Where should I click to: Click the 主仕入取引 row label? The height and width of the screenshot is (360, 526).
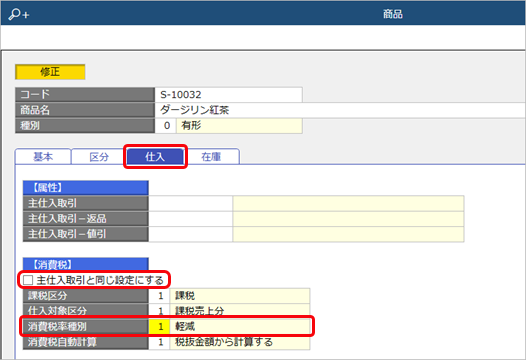86,203
